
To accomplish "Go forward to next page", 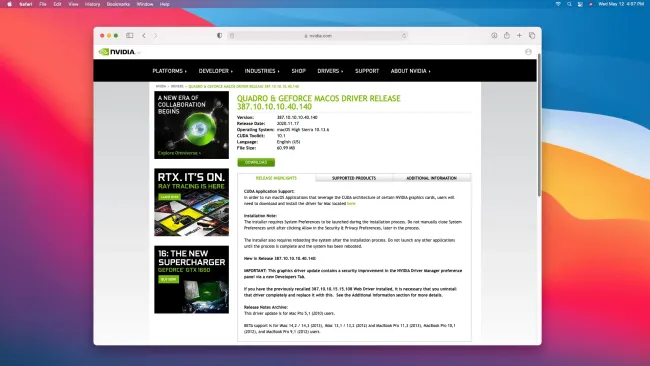I will pos(155,36).
